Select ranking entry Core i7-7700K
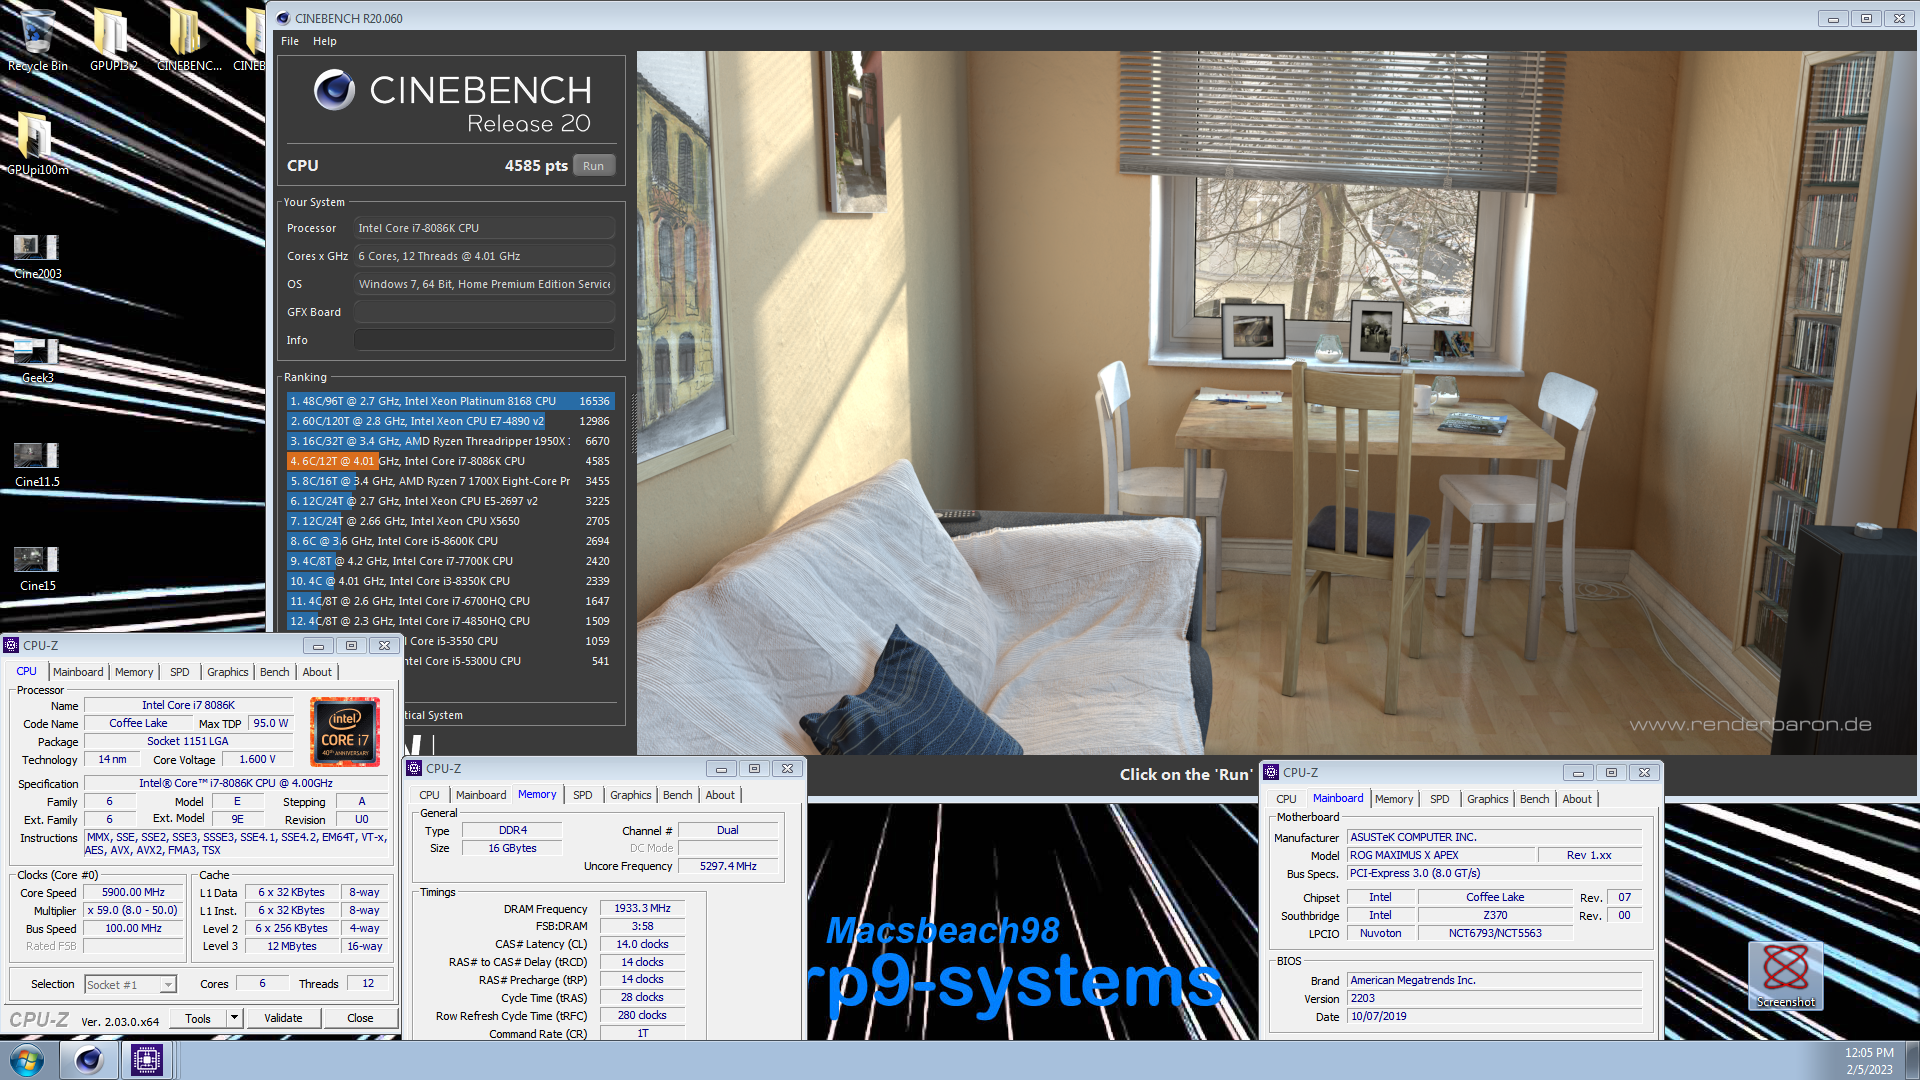 [450, 561]
